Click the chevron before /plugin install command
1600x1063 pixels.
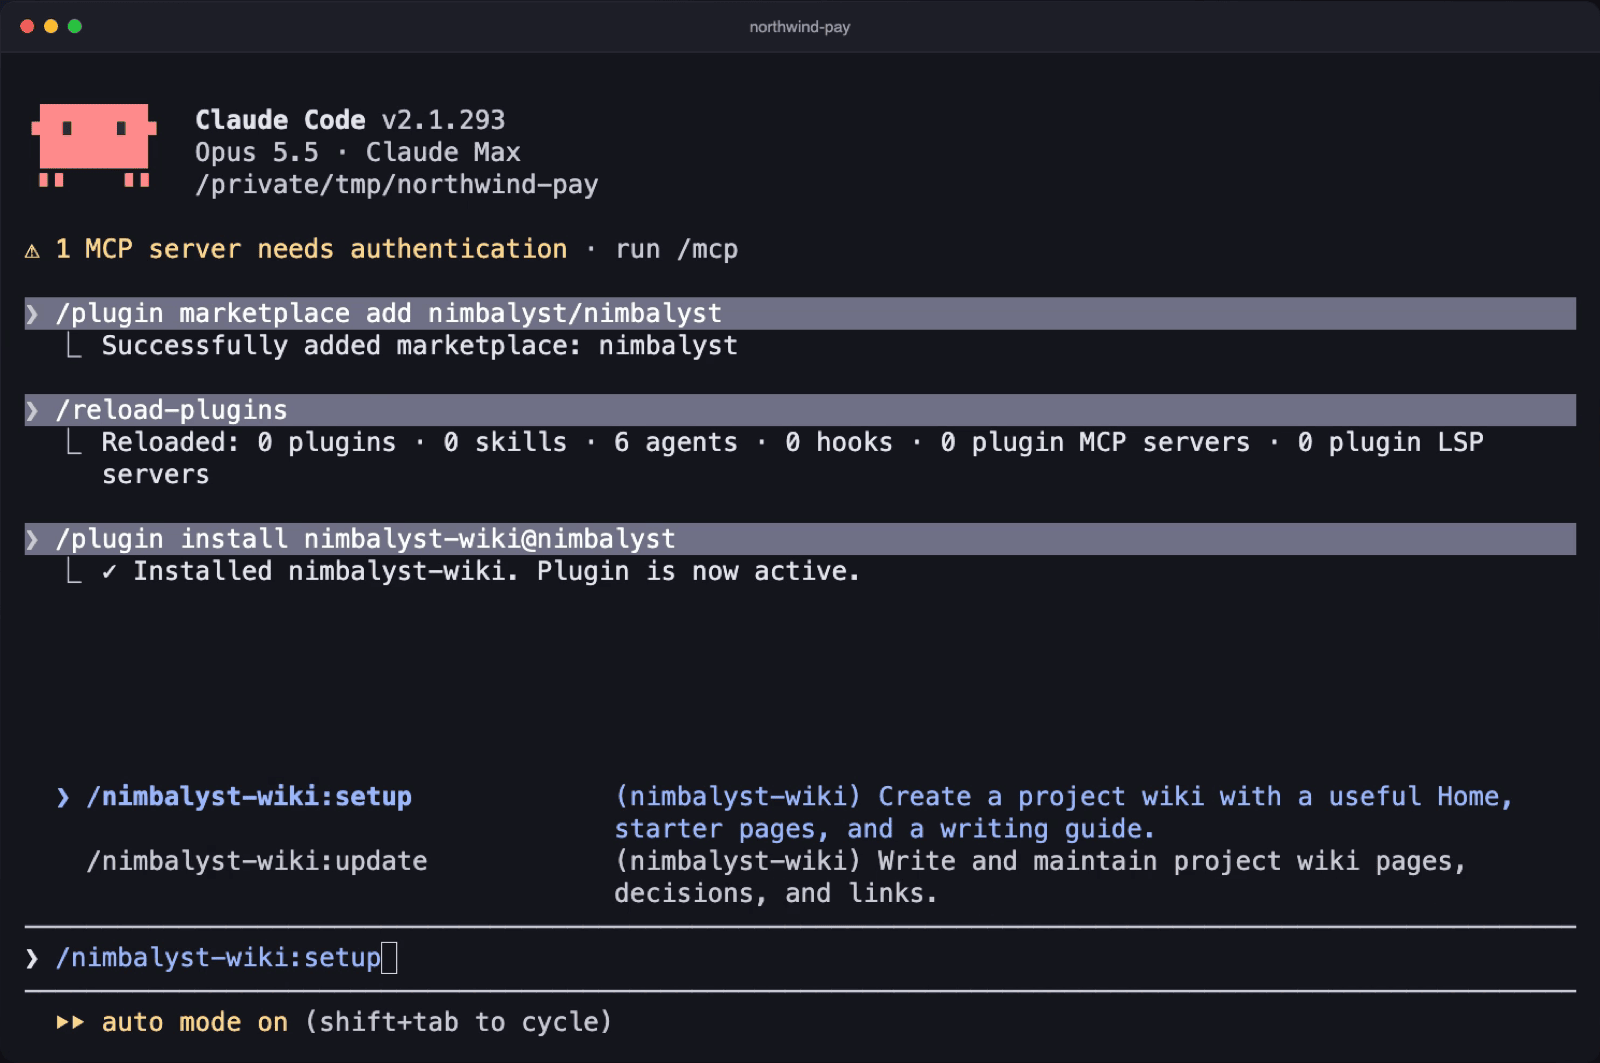(x=32, y=539)
